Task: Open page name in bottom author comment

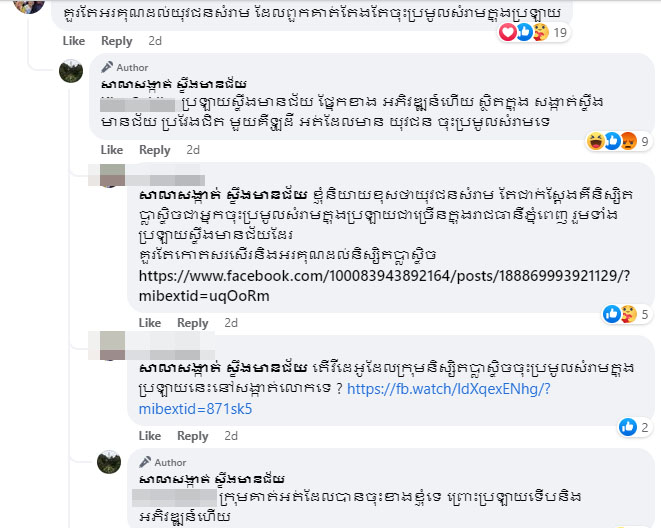Action: [212, 480]
